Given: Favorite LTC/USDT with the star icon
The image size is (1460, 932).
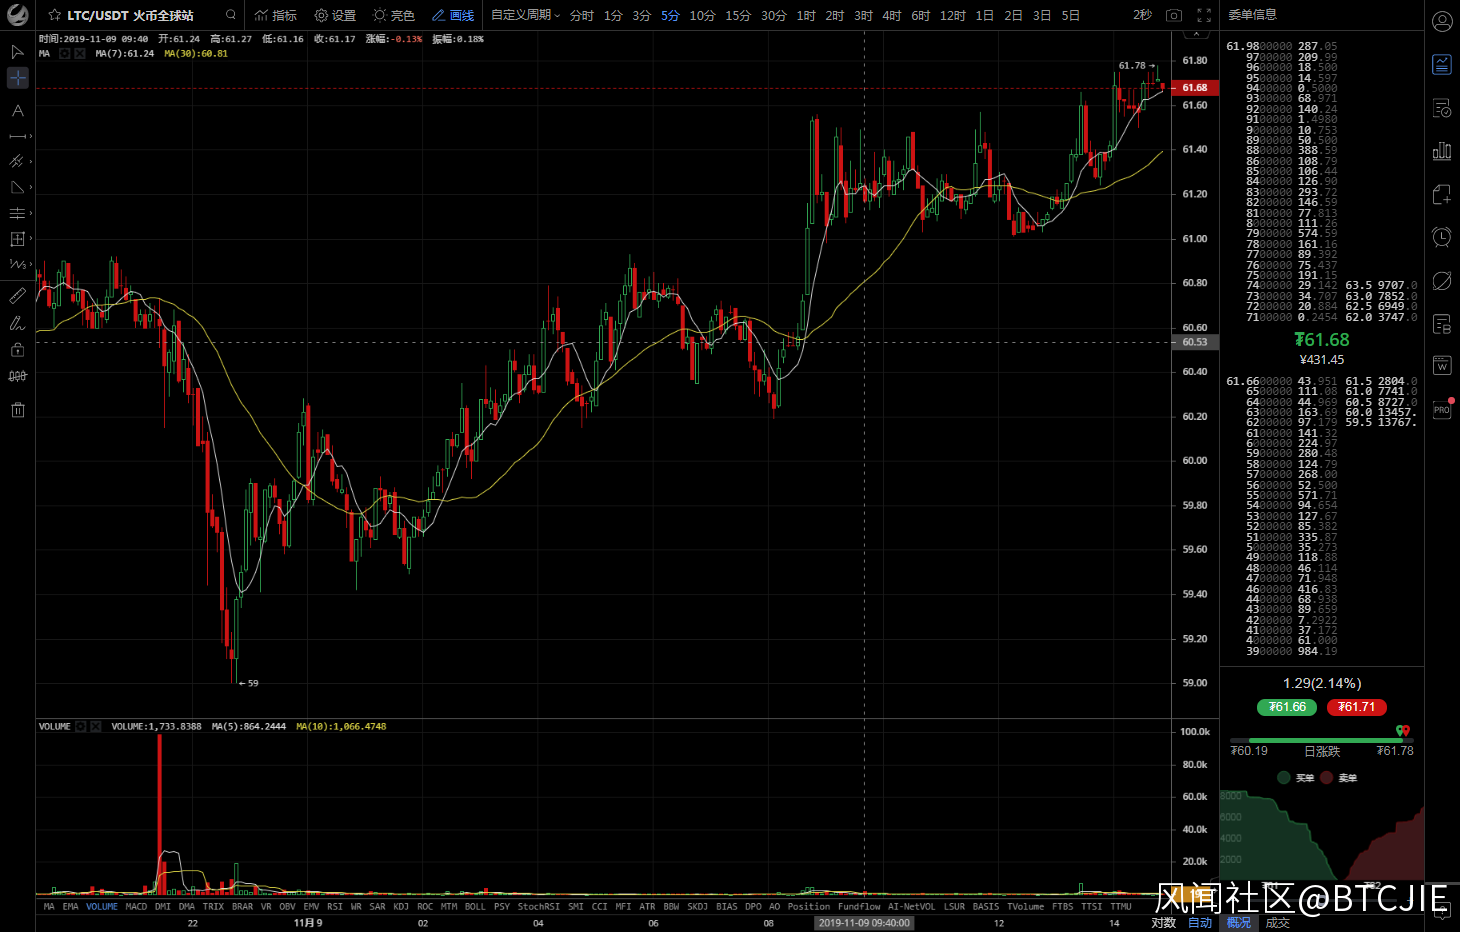Looking at the screenshot, I should [55, 15].
